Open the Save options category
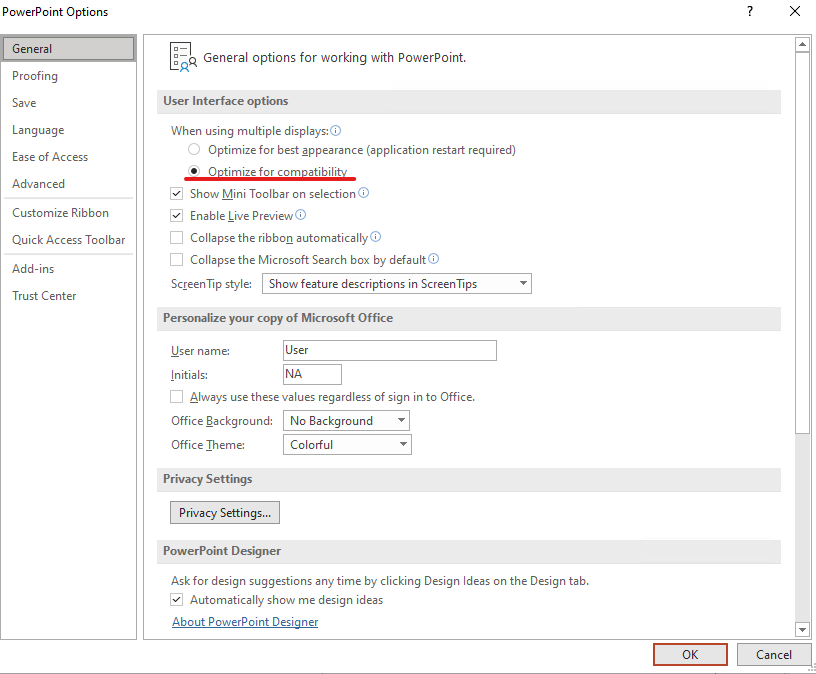816x674 pixels. 69,103
